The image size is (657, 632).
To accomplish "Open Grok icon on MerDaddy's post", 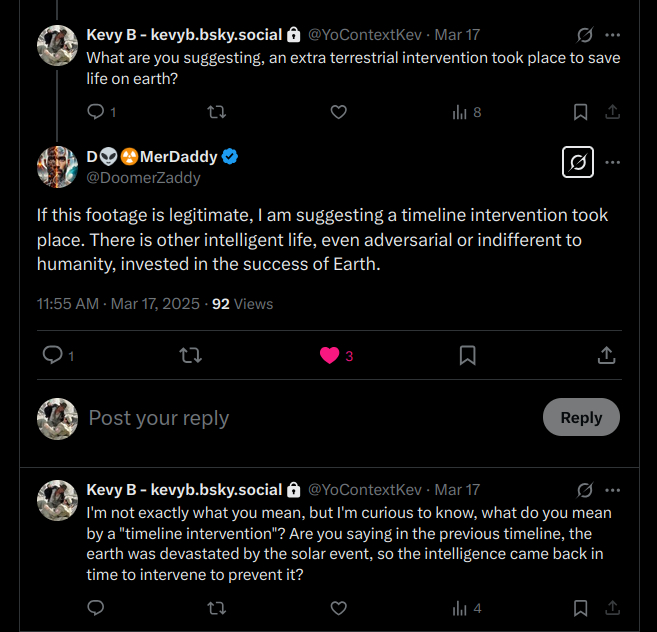I will (578, 162).
